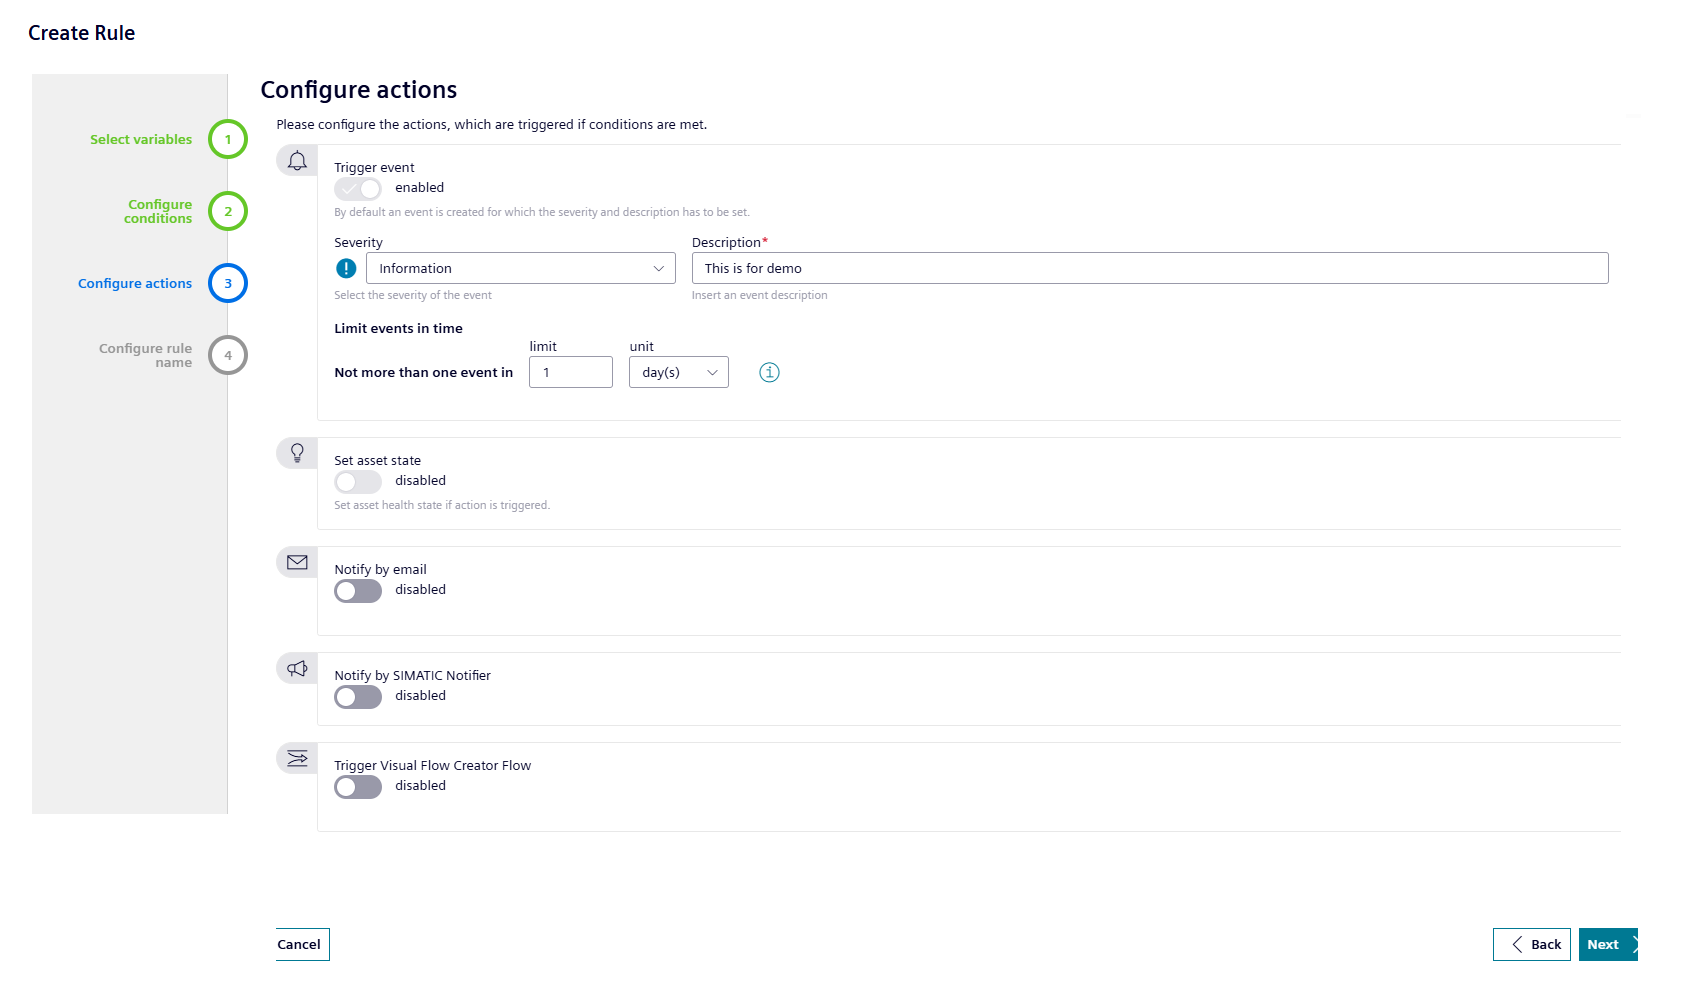Screen dimensions: 1696x992
Task: Click the Cancel button
Action: pyautogui.click(x=300, y=944)
